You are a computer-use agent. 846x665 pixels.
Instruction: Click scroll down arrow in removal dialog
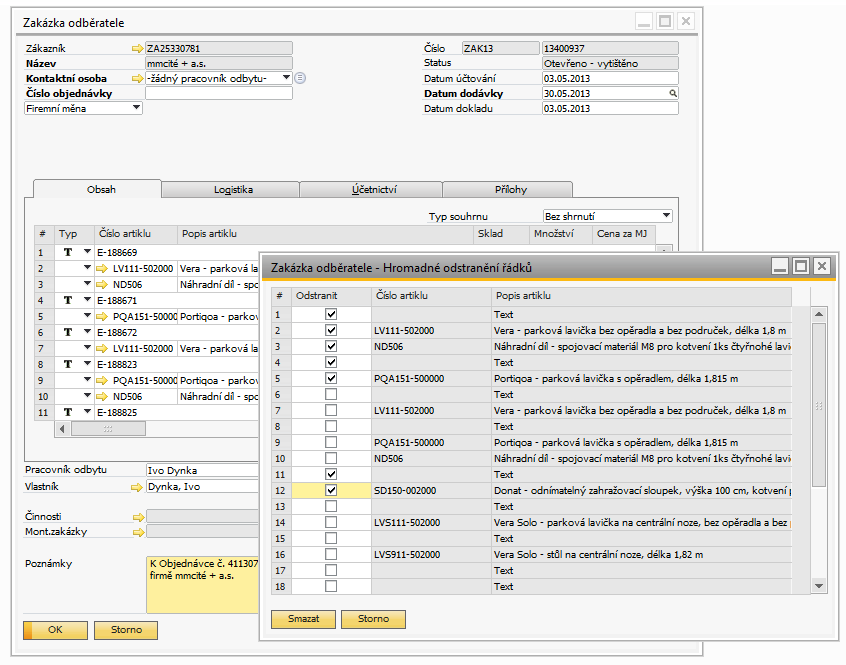click(819, 586)
